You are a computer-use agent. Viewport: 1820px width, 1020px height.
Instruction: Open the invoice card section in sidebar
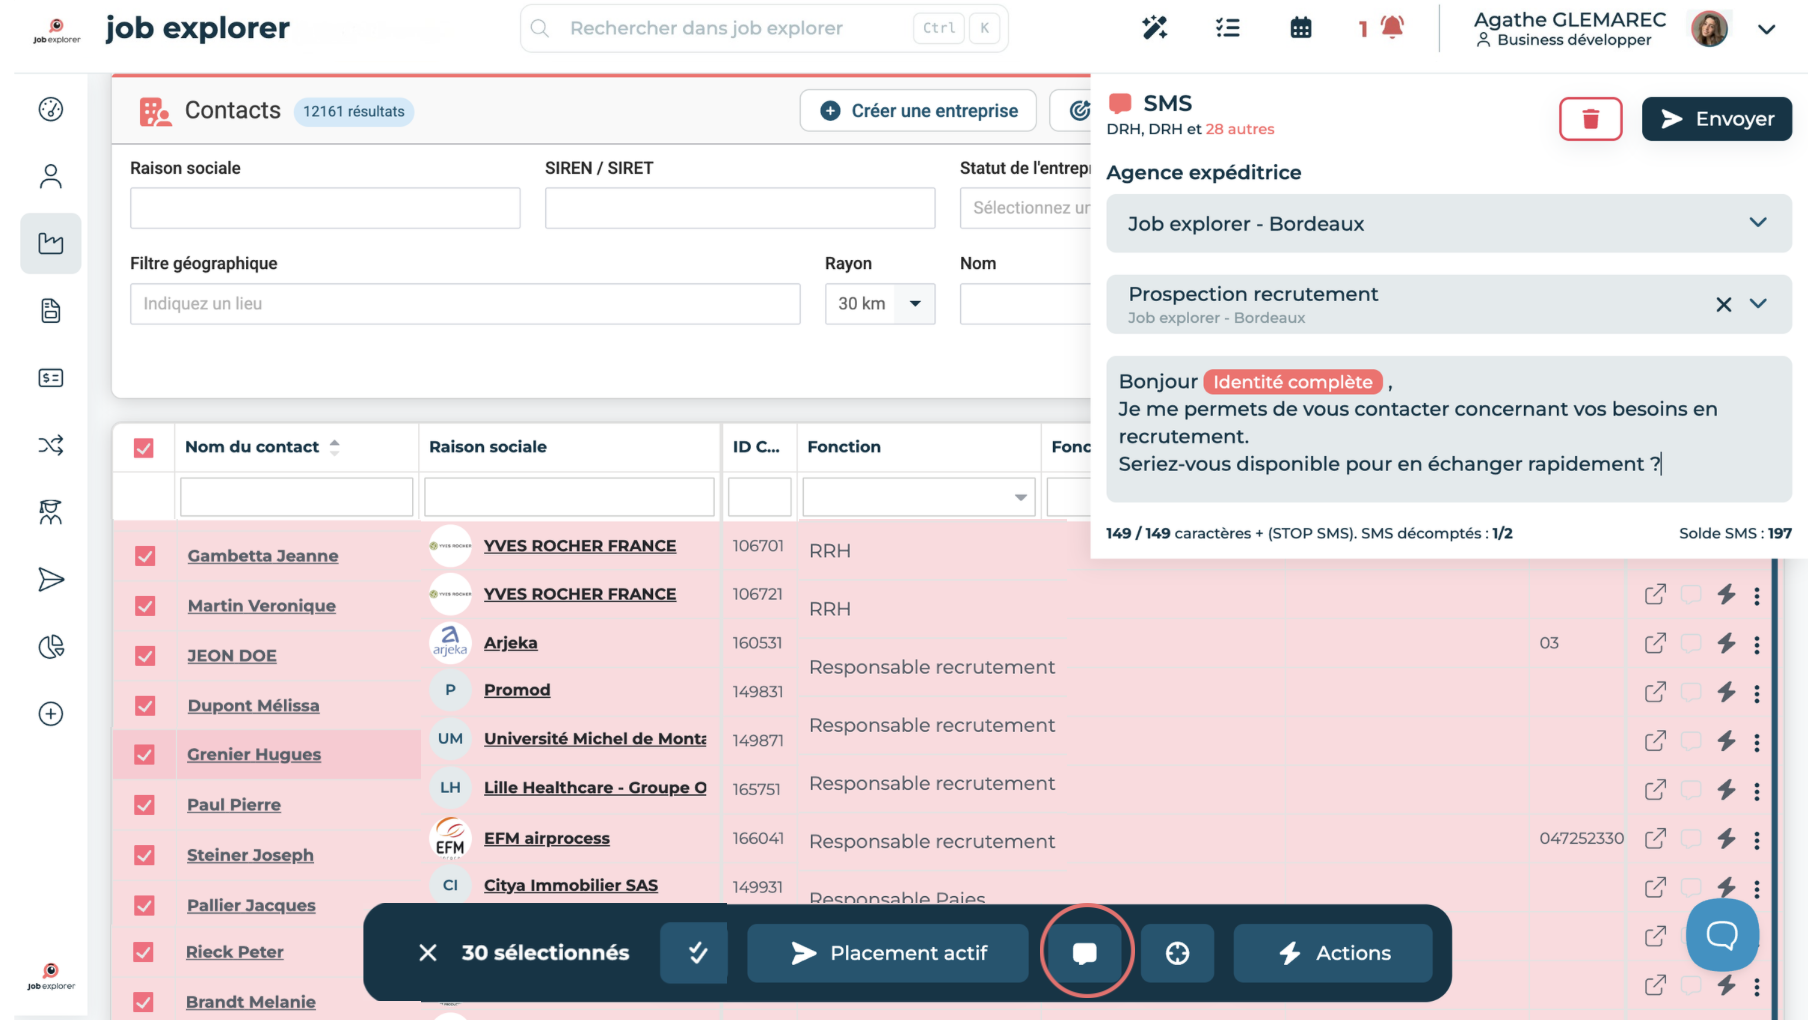pos(51,378)
